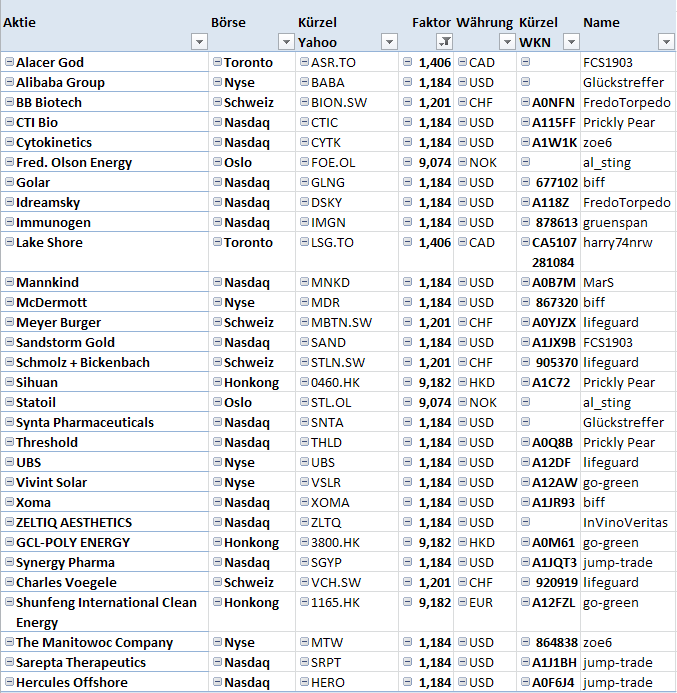Click the collapse icon next to 0460.HK
Screen dimensions: 677x693
tap(303, 382)
